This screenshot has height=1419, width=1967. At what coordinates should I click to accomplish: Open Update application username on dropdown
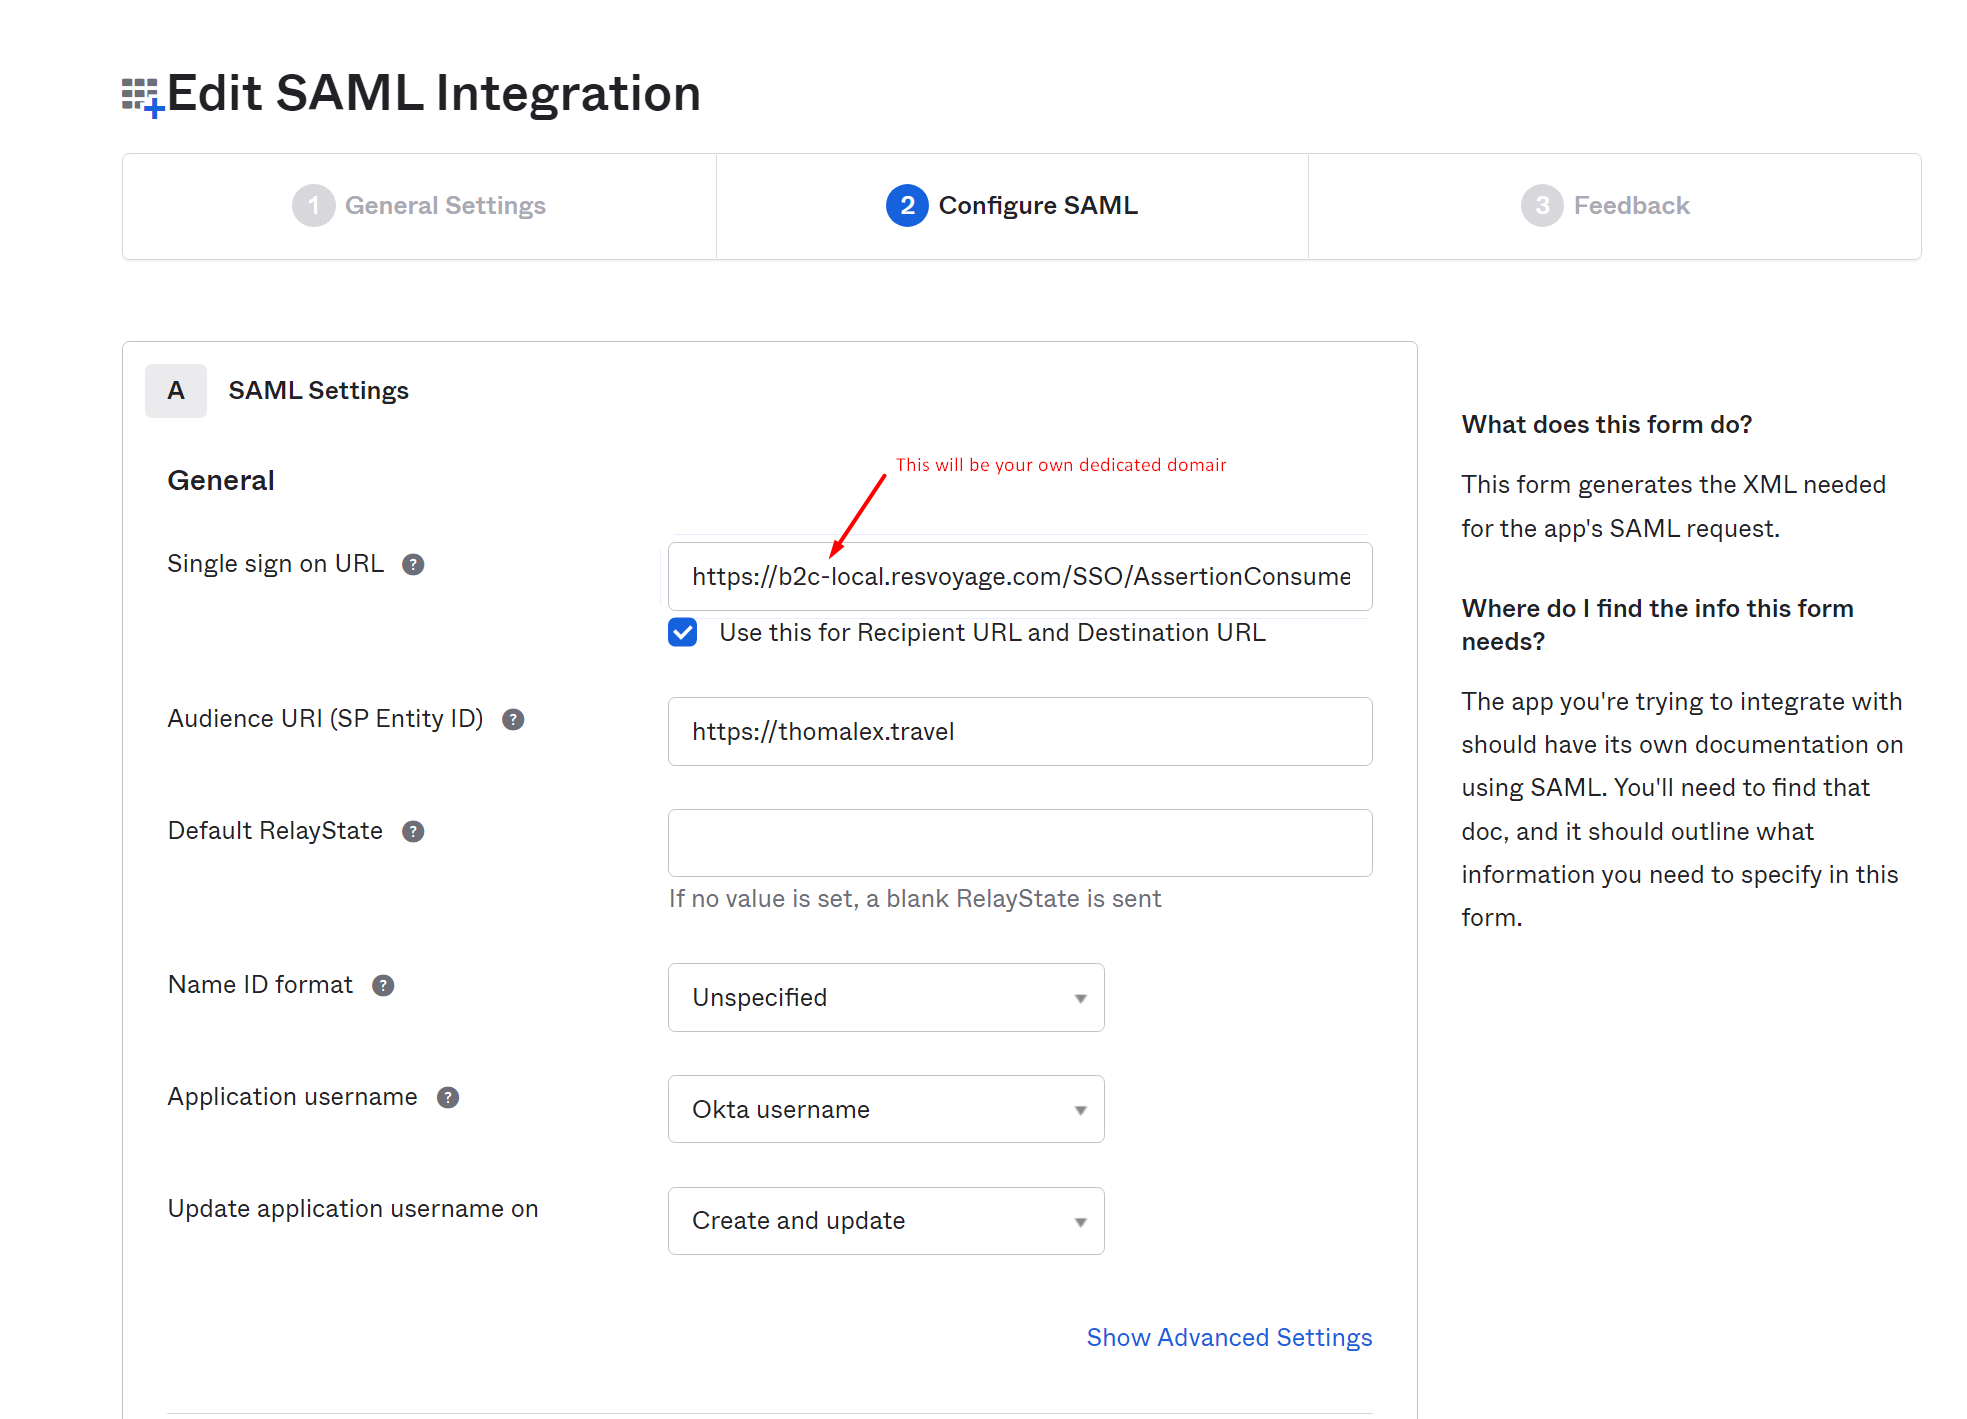pyautogui.click(x=885, y=1221)
